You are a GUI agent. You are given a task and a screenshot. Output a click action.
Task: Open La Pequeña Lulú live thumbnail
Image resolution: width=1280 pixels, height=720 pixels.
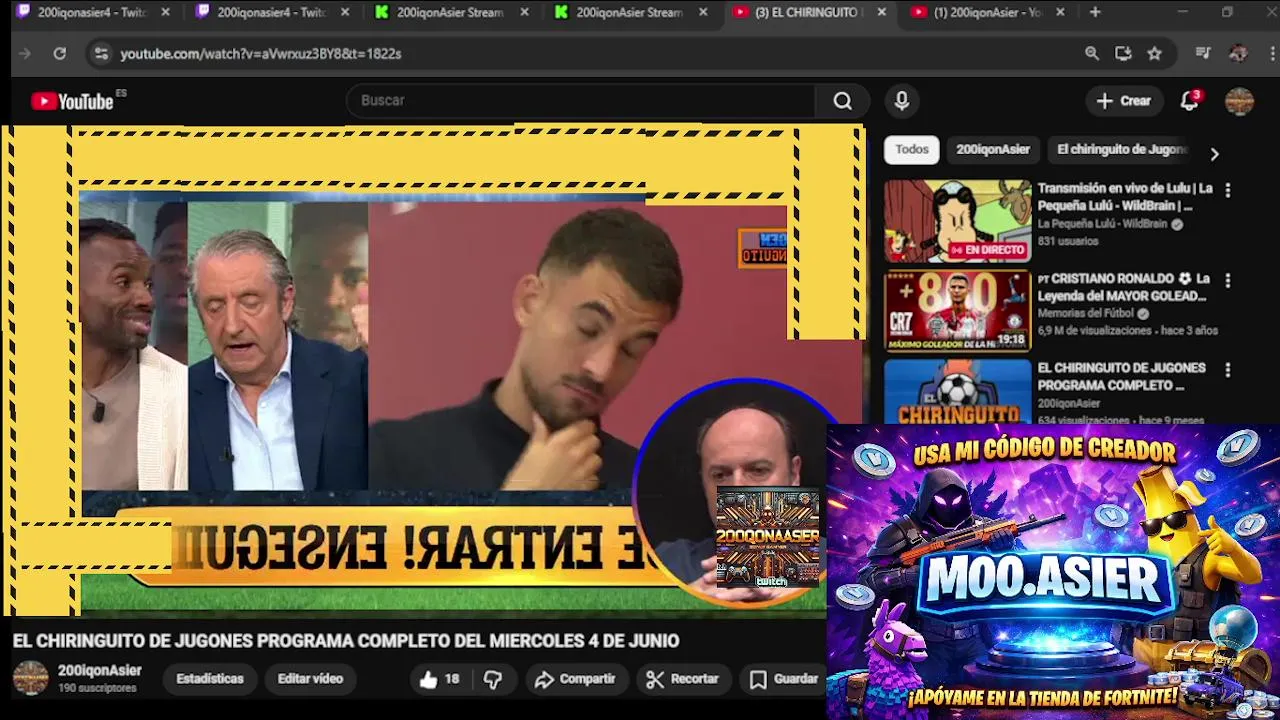(957, 221)
